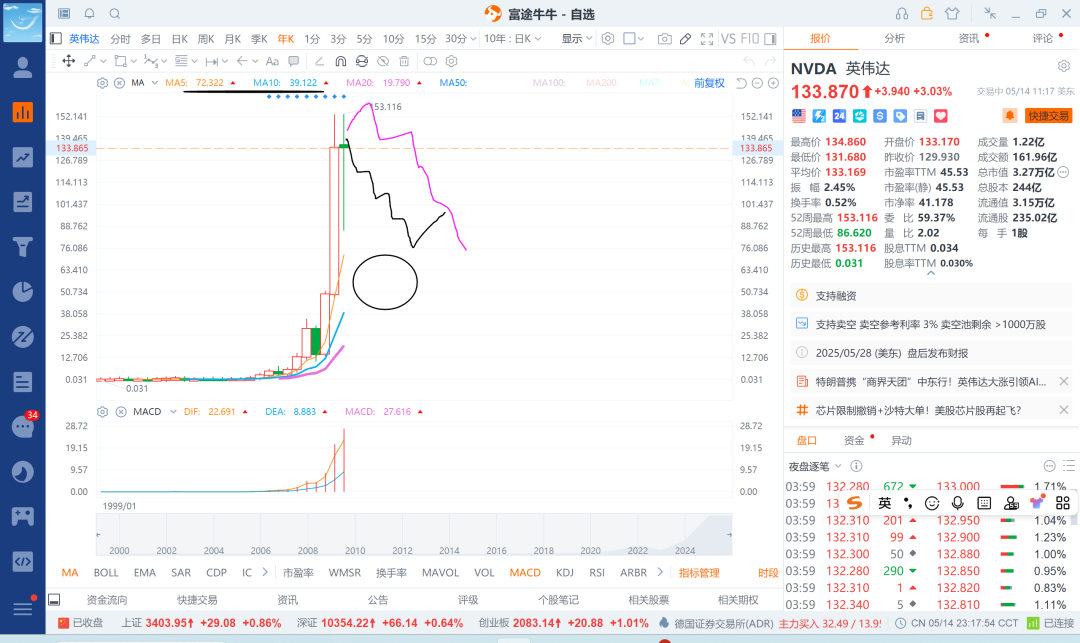Expand more main indicators after IC
The width and height of the screenshot is (1080, 643).
[x=264, y=572]
